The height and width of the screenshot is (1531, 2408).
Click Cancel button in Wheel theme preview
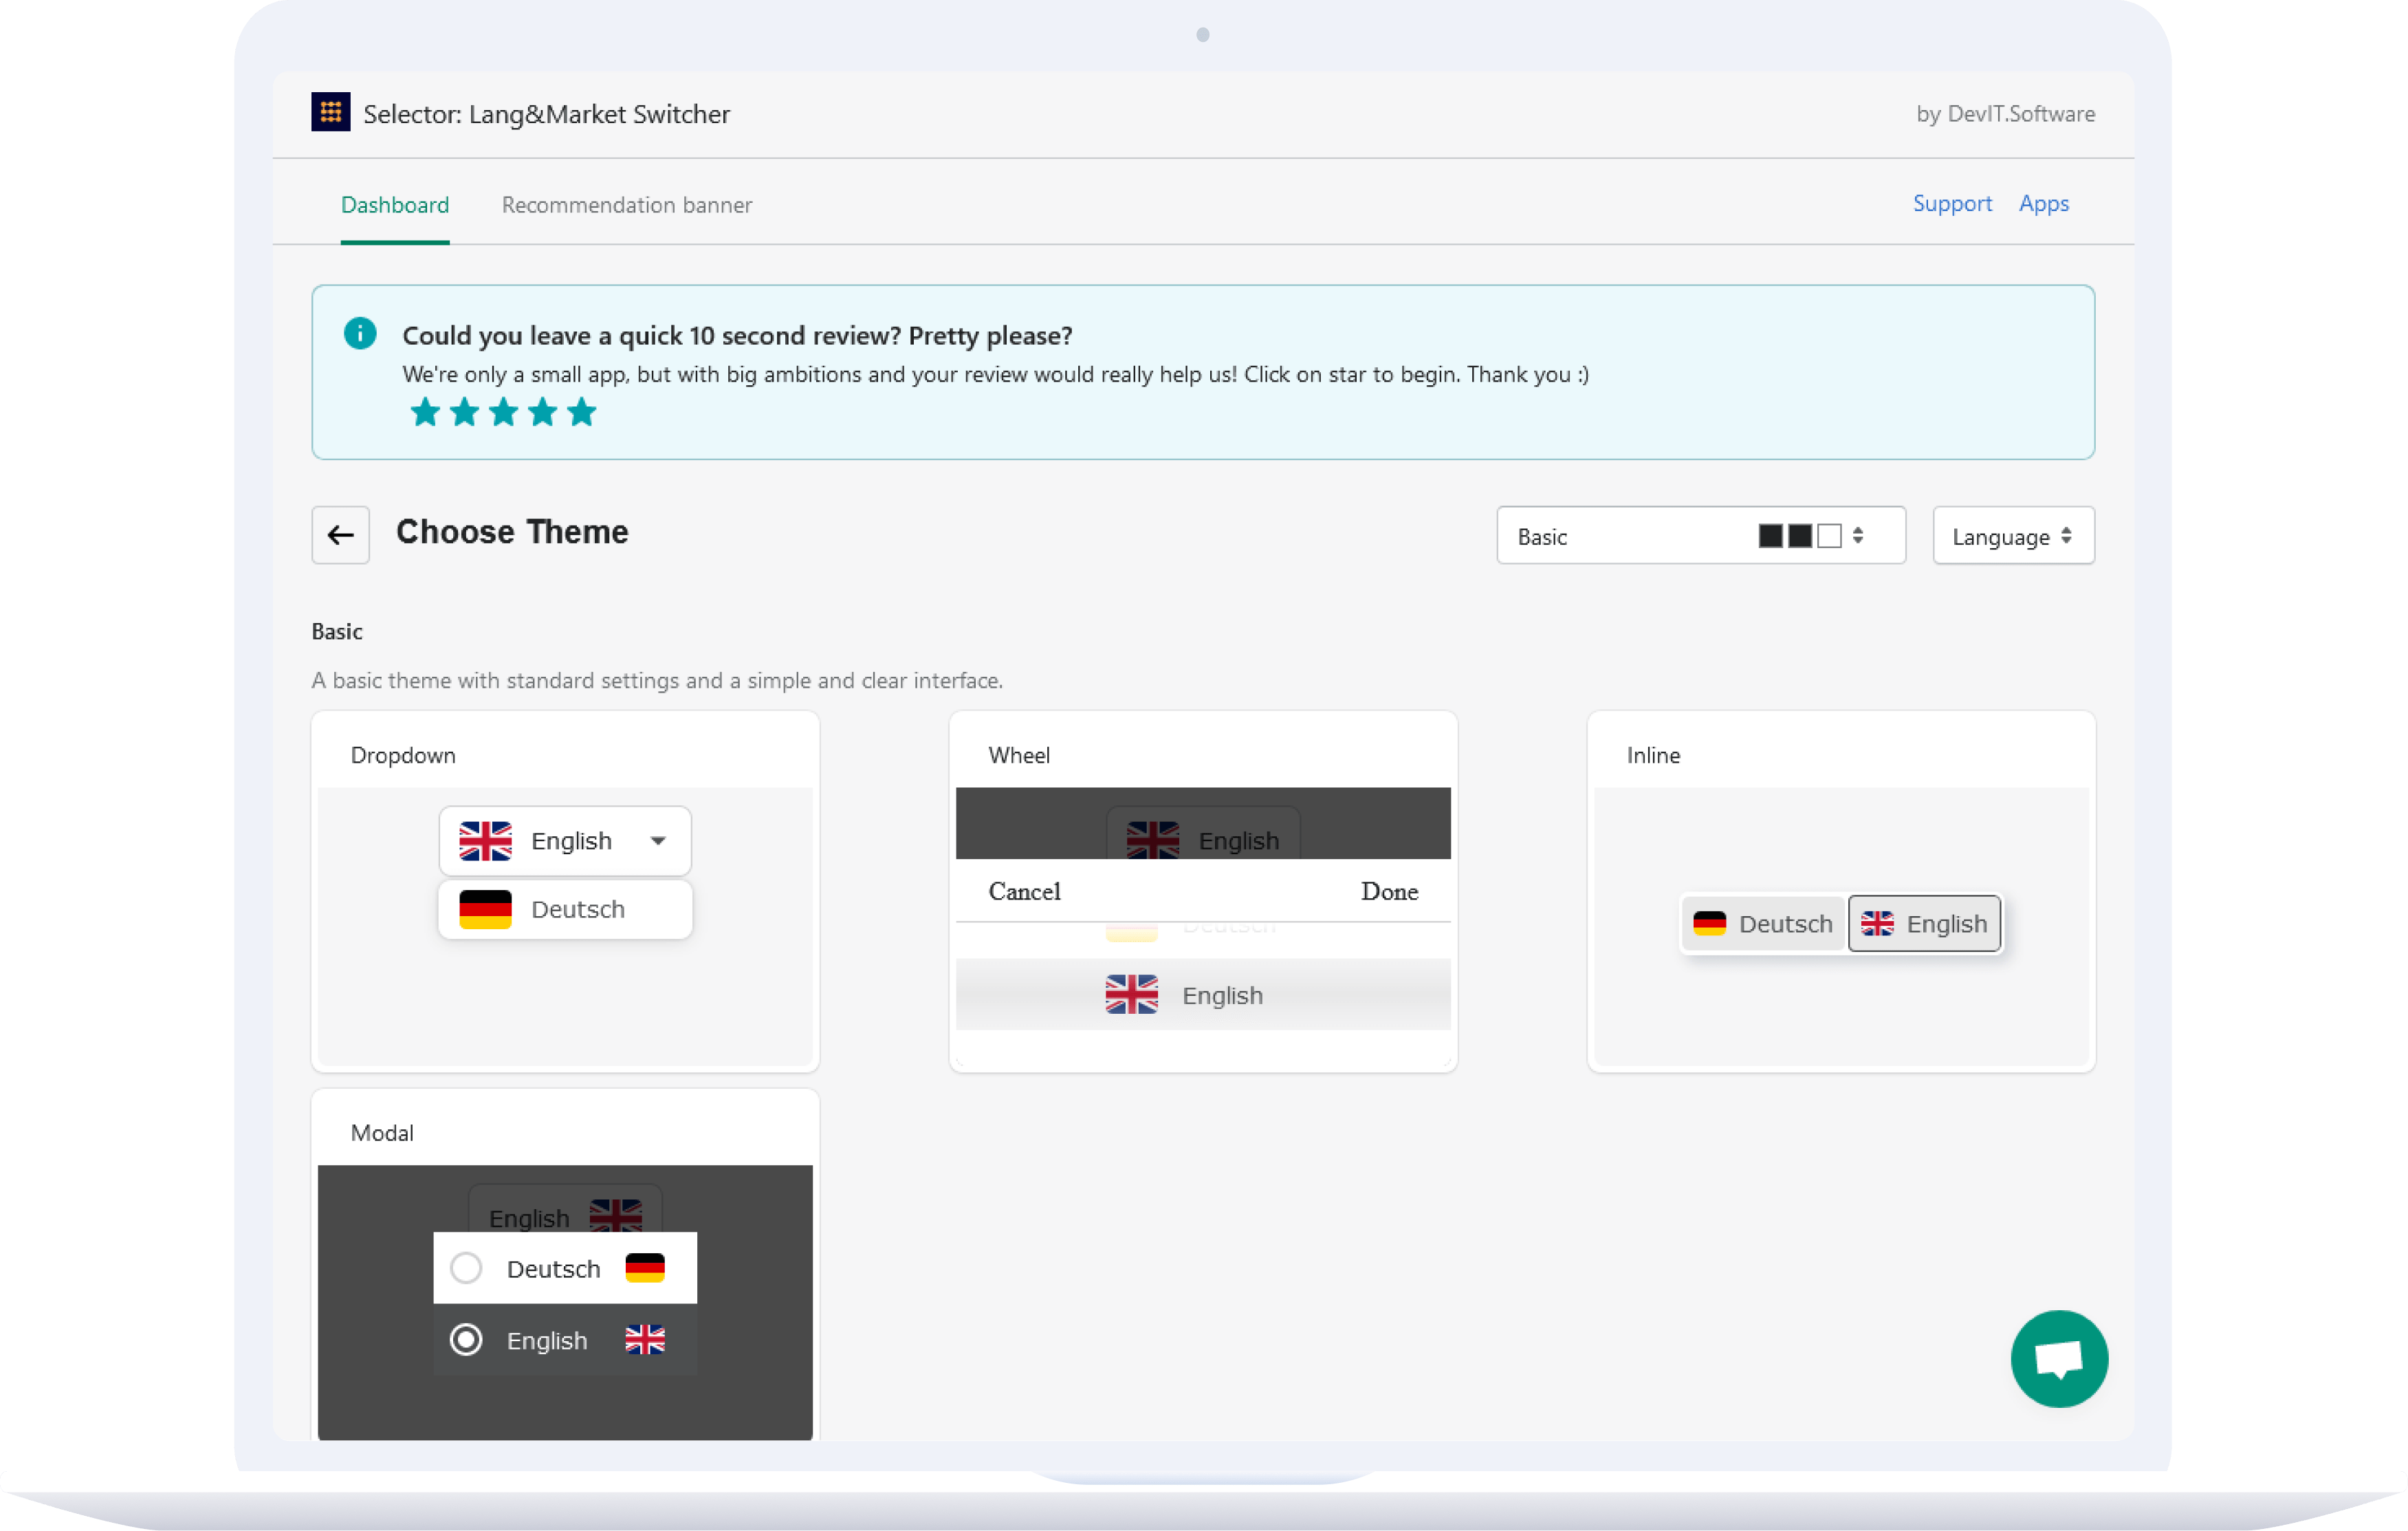[1025, 890]
